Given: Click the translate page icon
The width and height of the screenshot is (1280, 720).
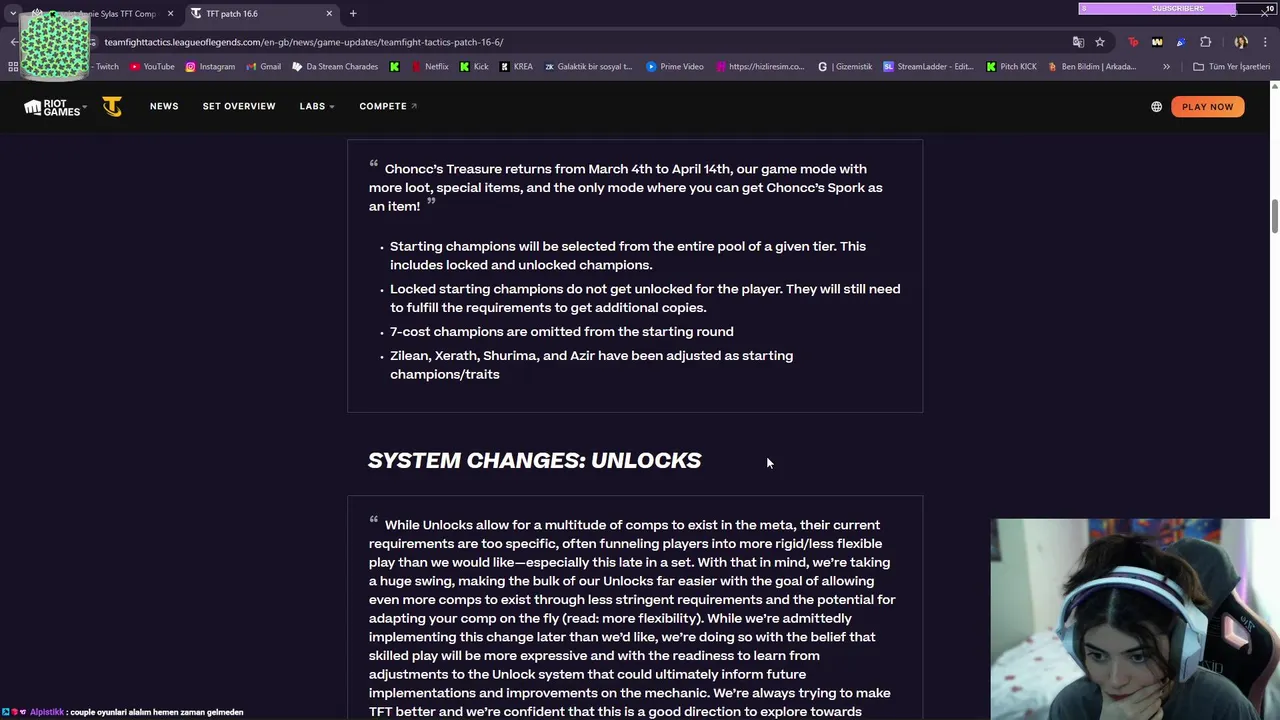Looking at the screenshot, I should tap(1078, 42).
